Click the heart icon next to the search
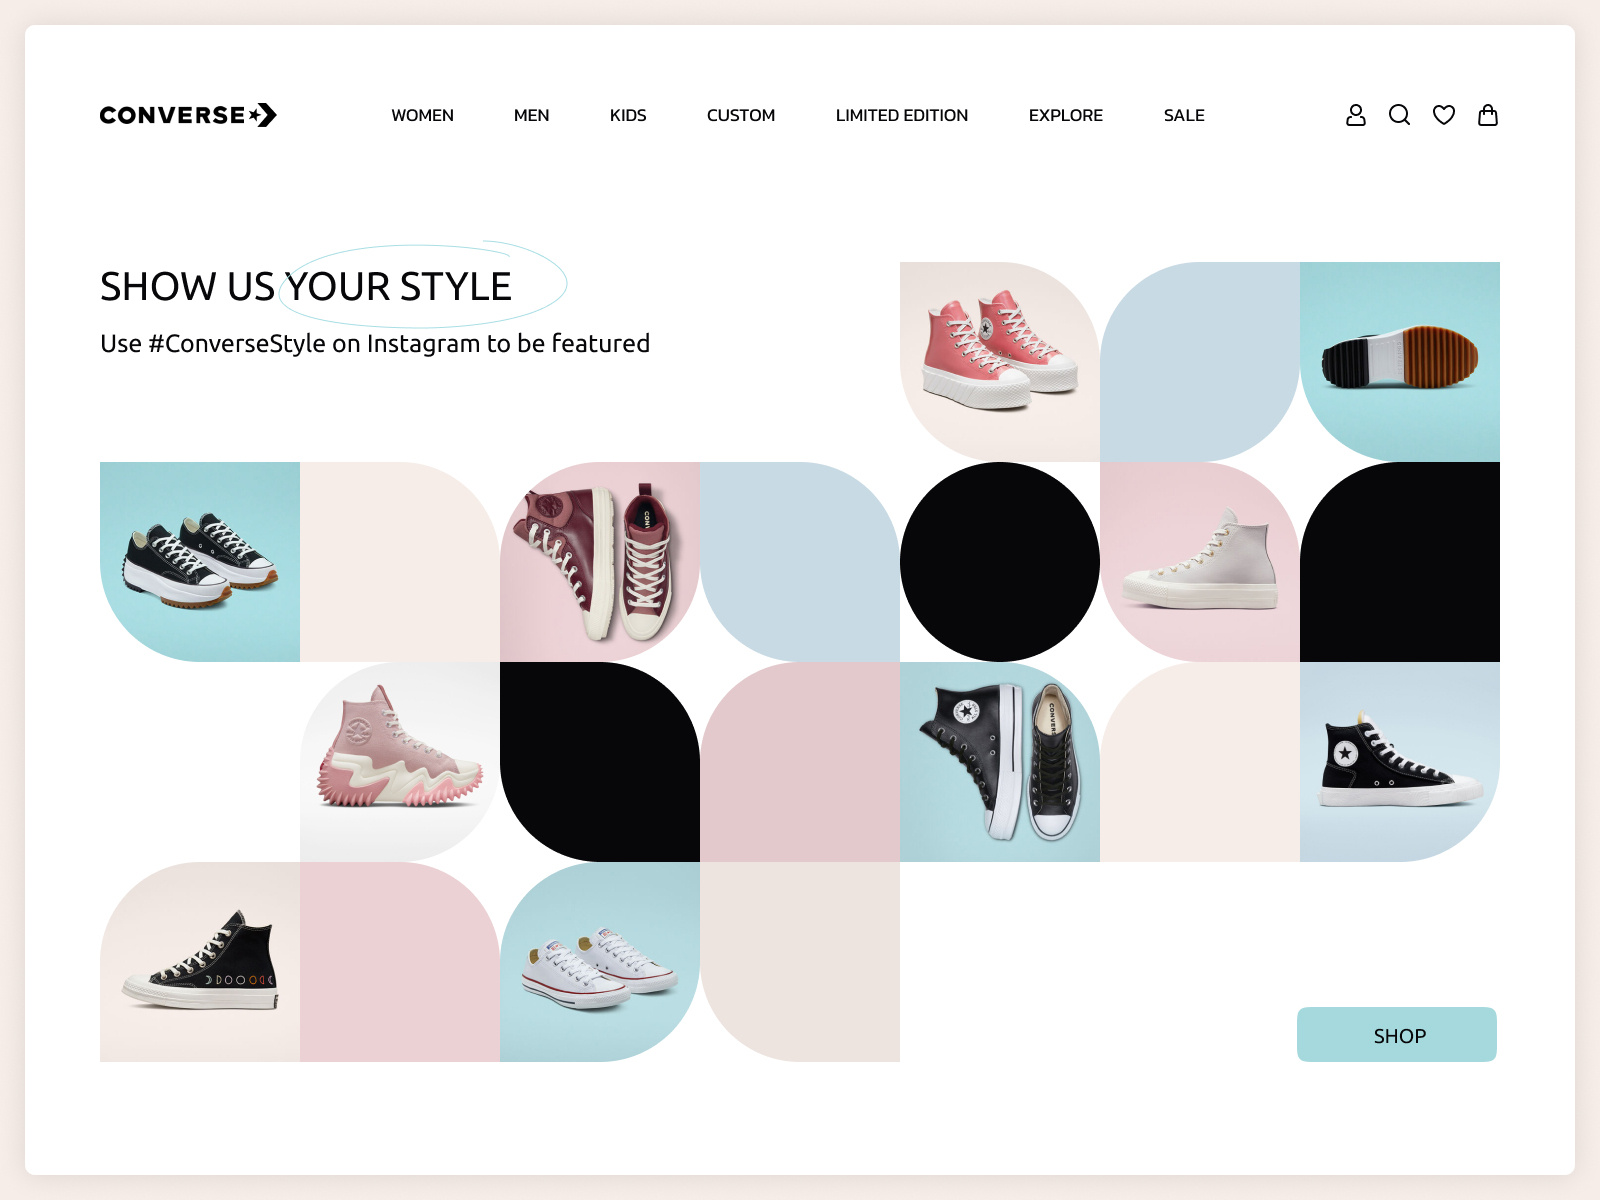Image resolution: width=1600 pixels, height=1200 pixels. coord(1444,115)
